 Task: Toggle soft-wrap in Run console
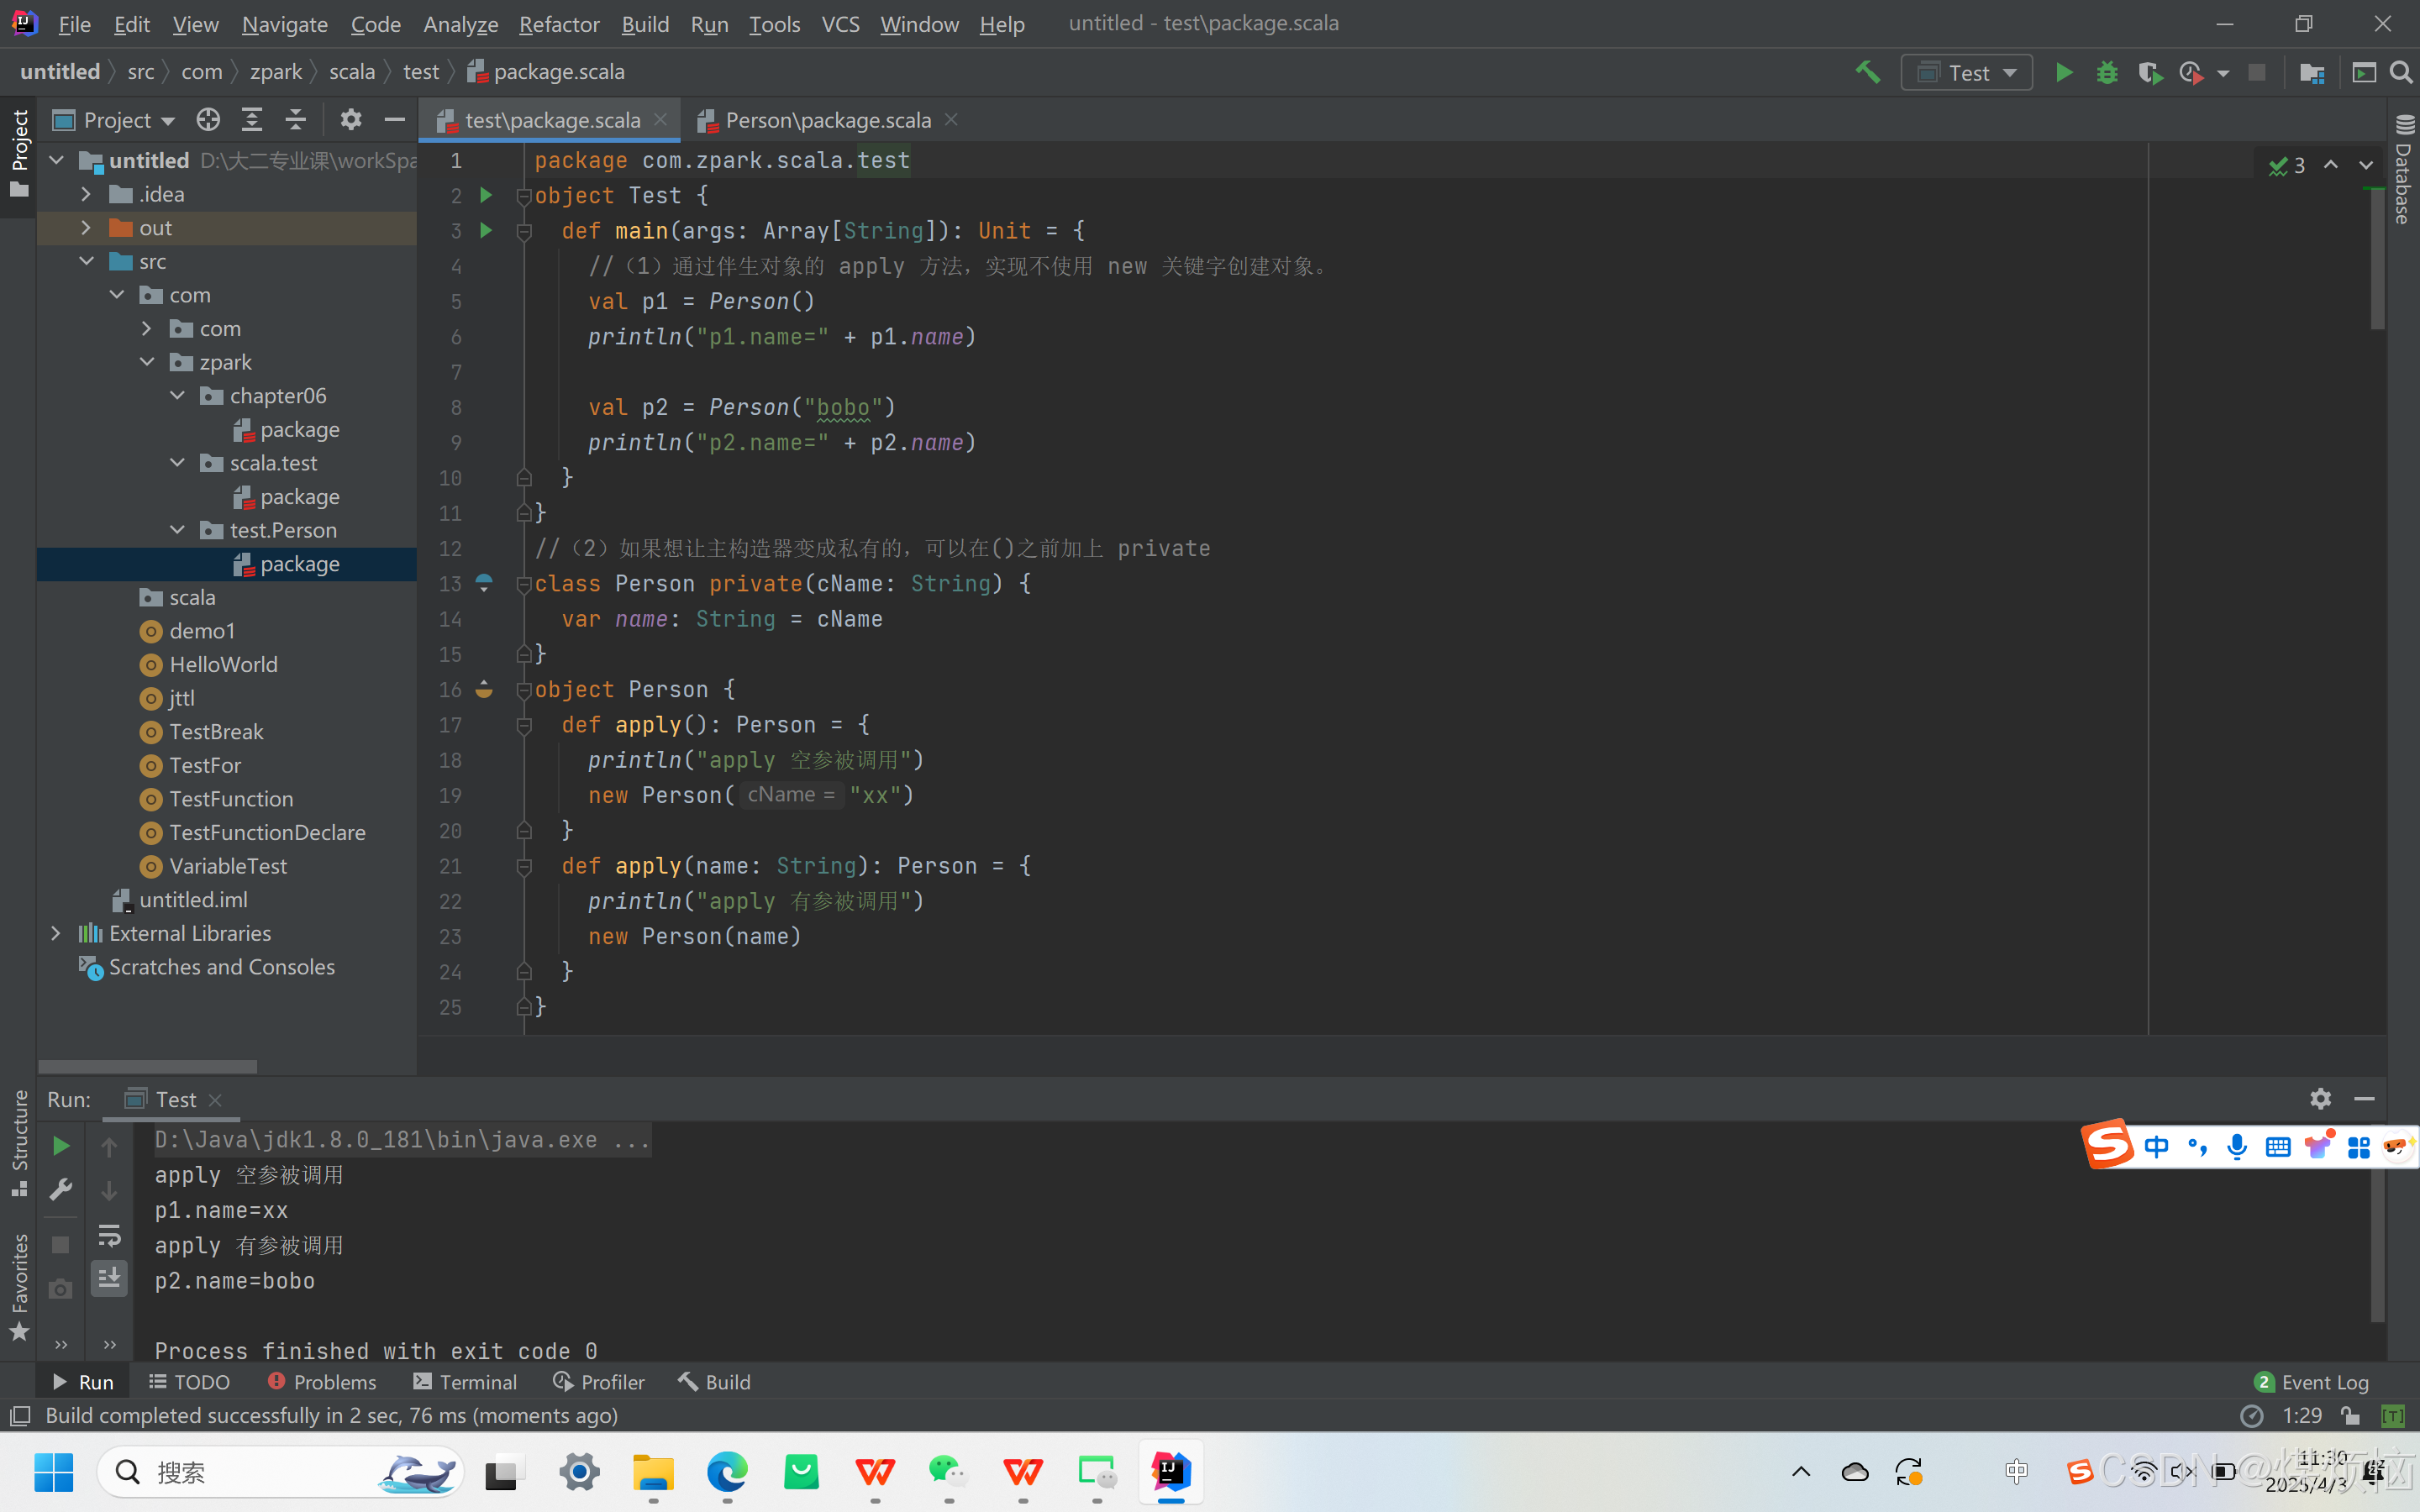point(109,1235)
